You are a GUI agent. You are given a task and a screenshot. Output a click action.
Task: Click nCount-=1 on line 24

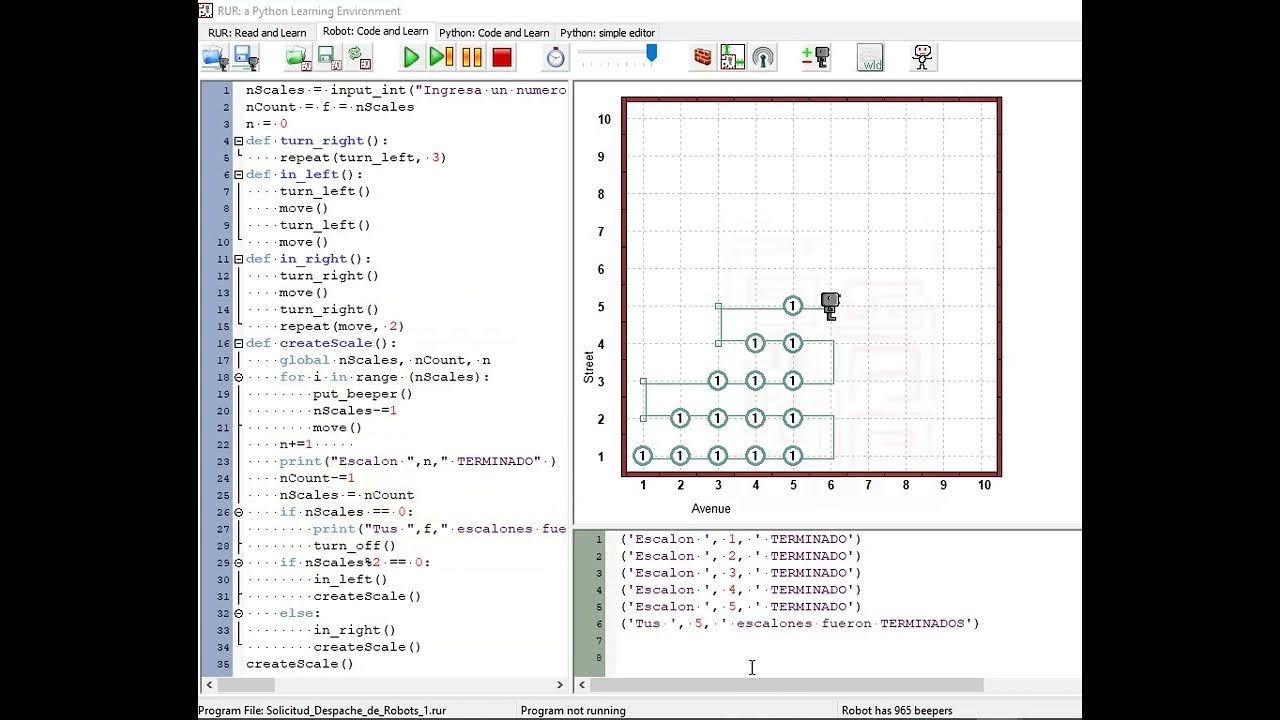317,478
